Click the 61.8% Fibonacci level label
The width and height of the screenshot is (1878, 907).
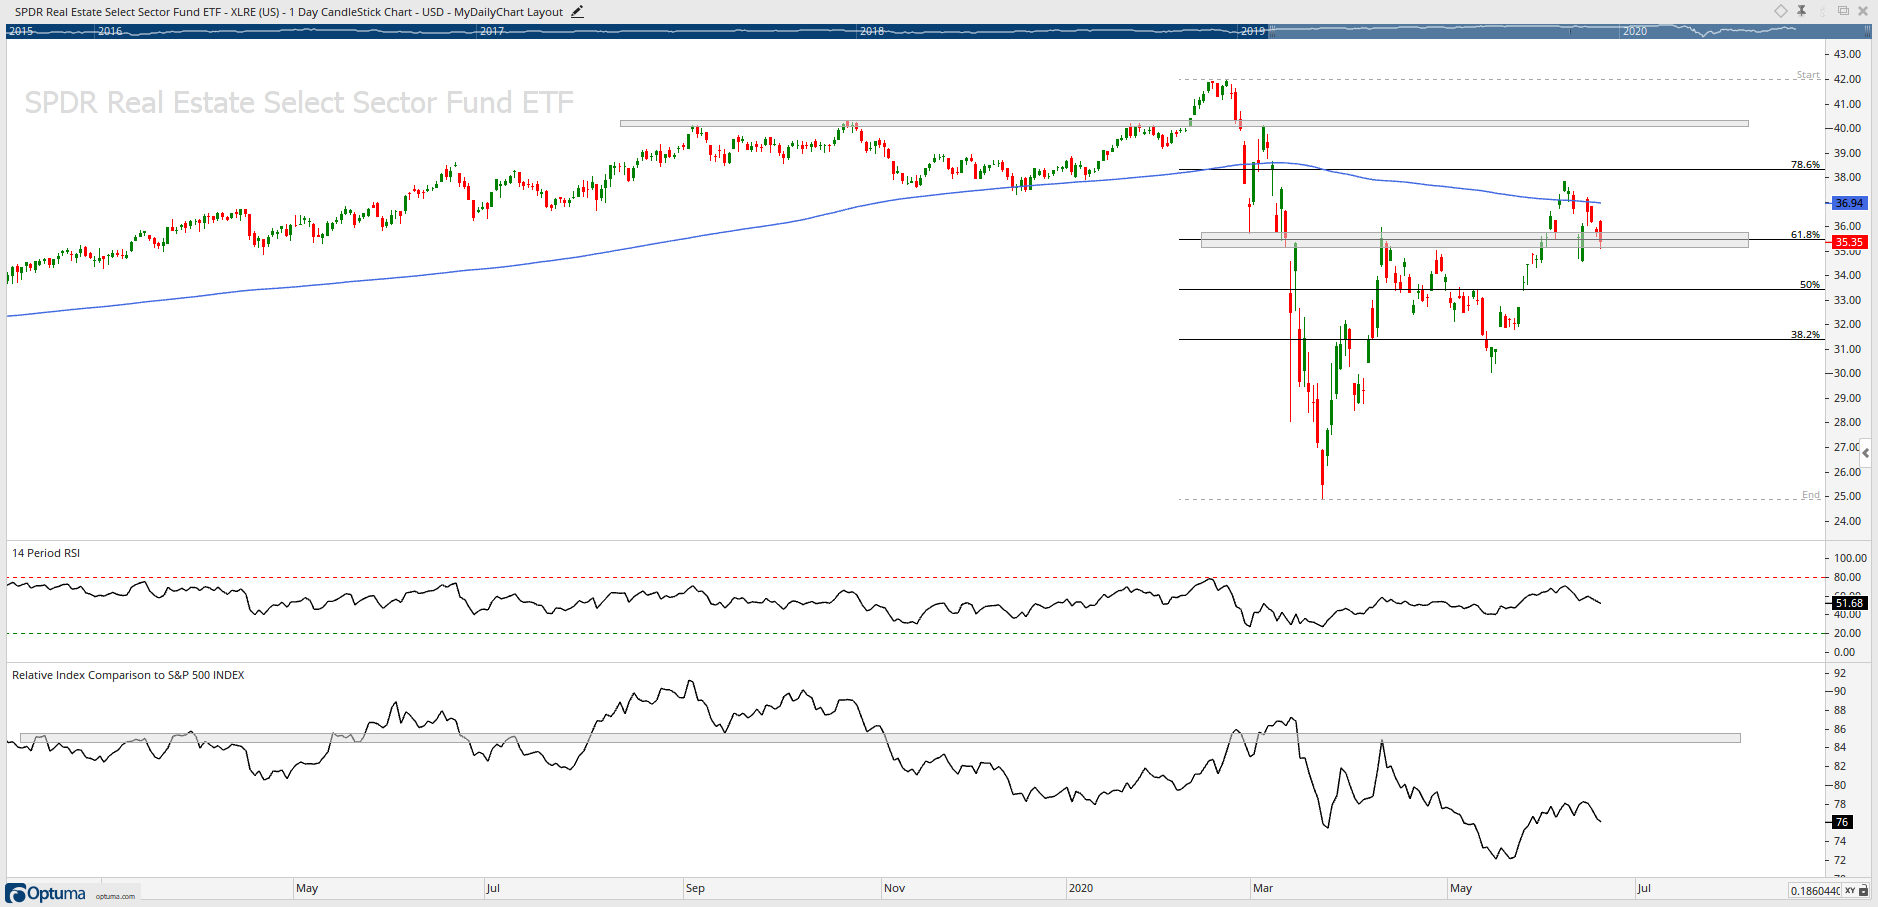point(1805,234)
